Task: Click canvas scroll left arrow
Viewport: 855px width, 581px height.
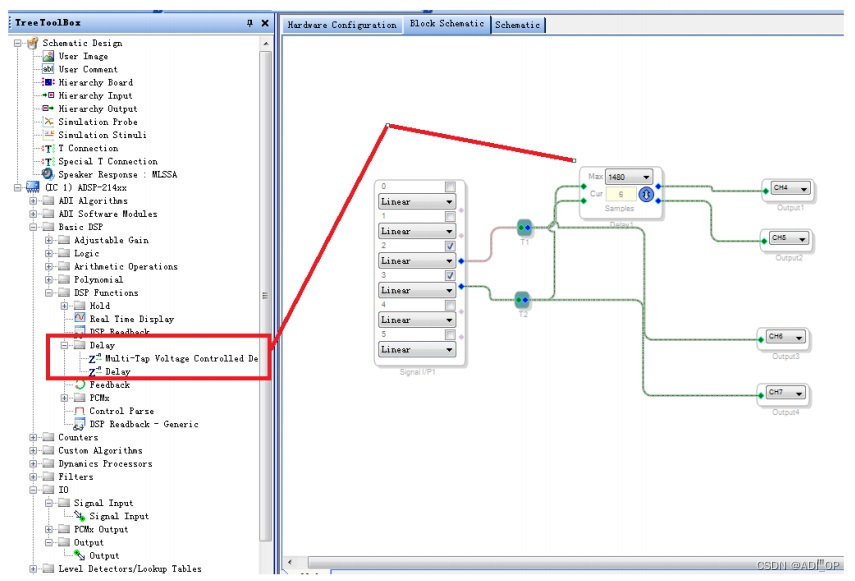Action: 290,562
